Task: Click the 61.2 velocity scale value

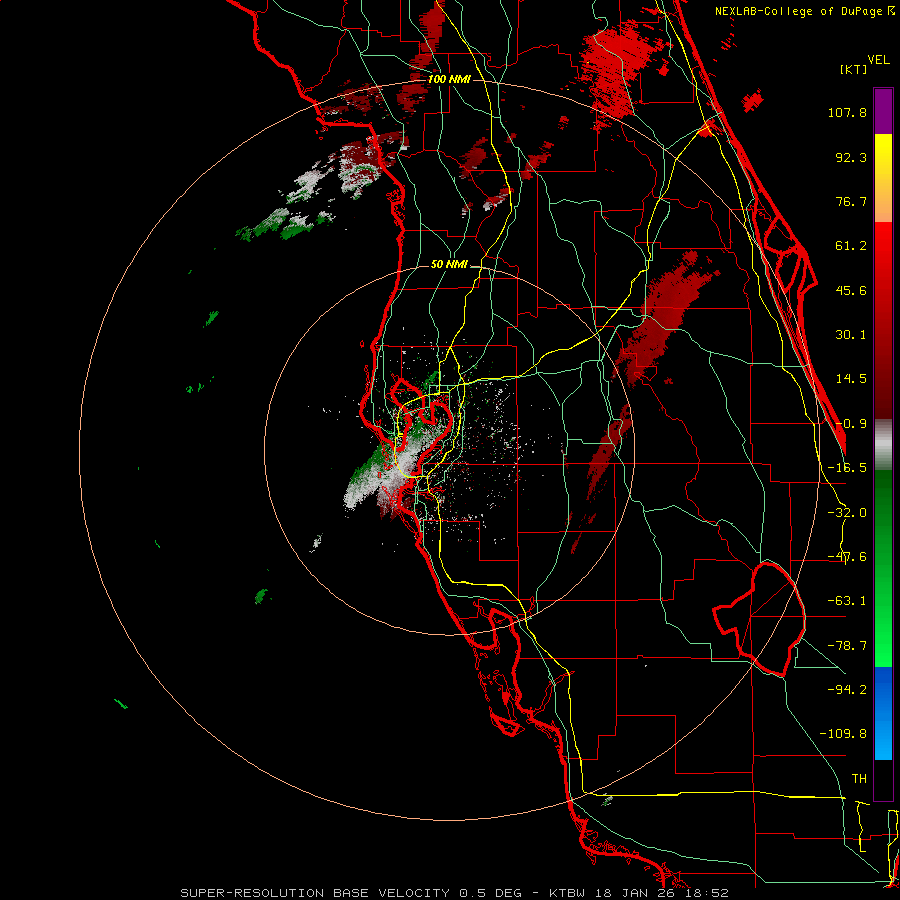Action: pos(851,246)
